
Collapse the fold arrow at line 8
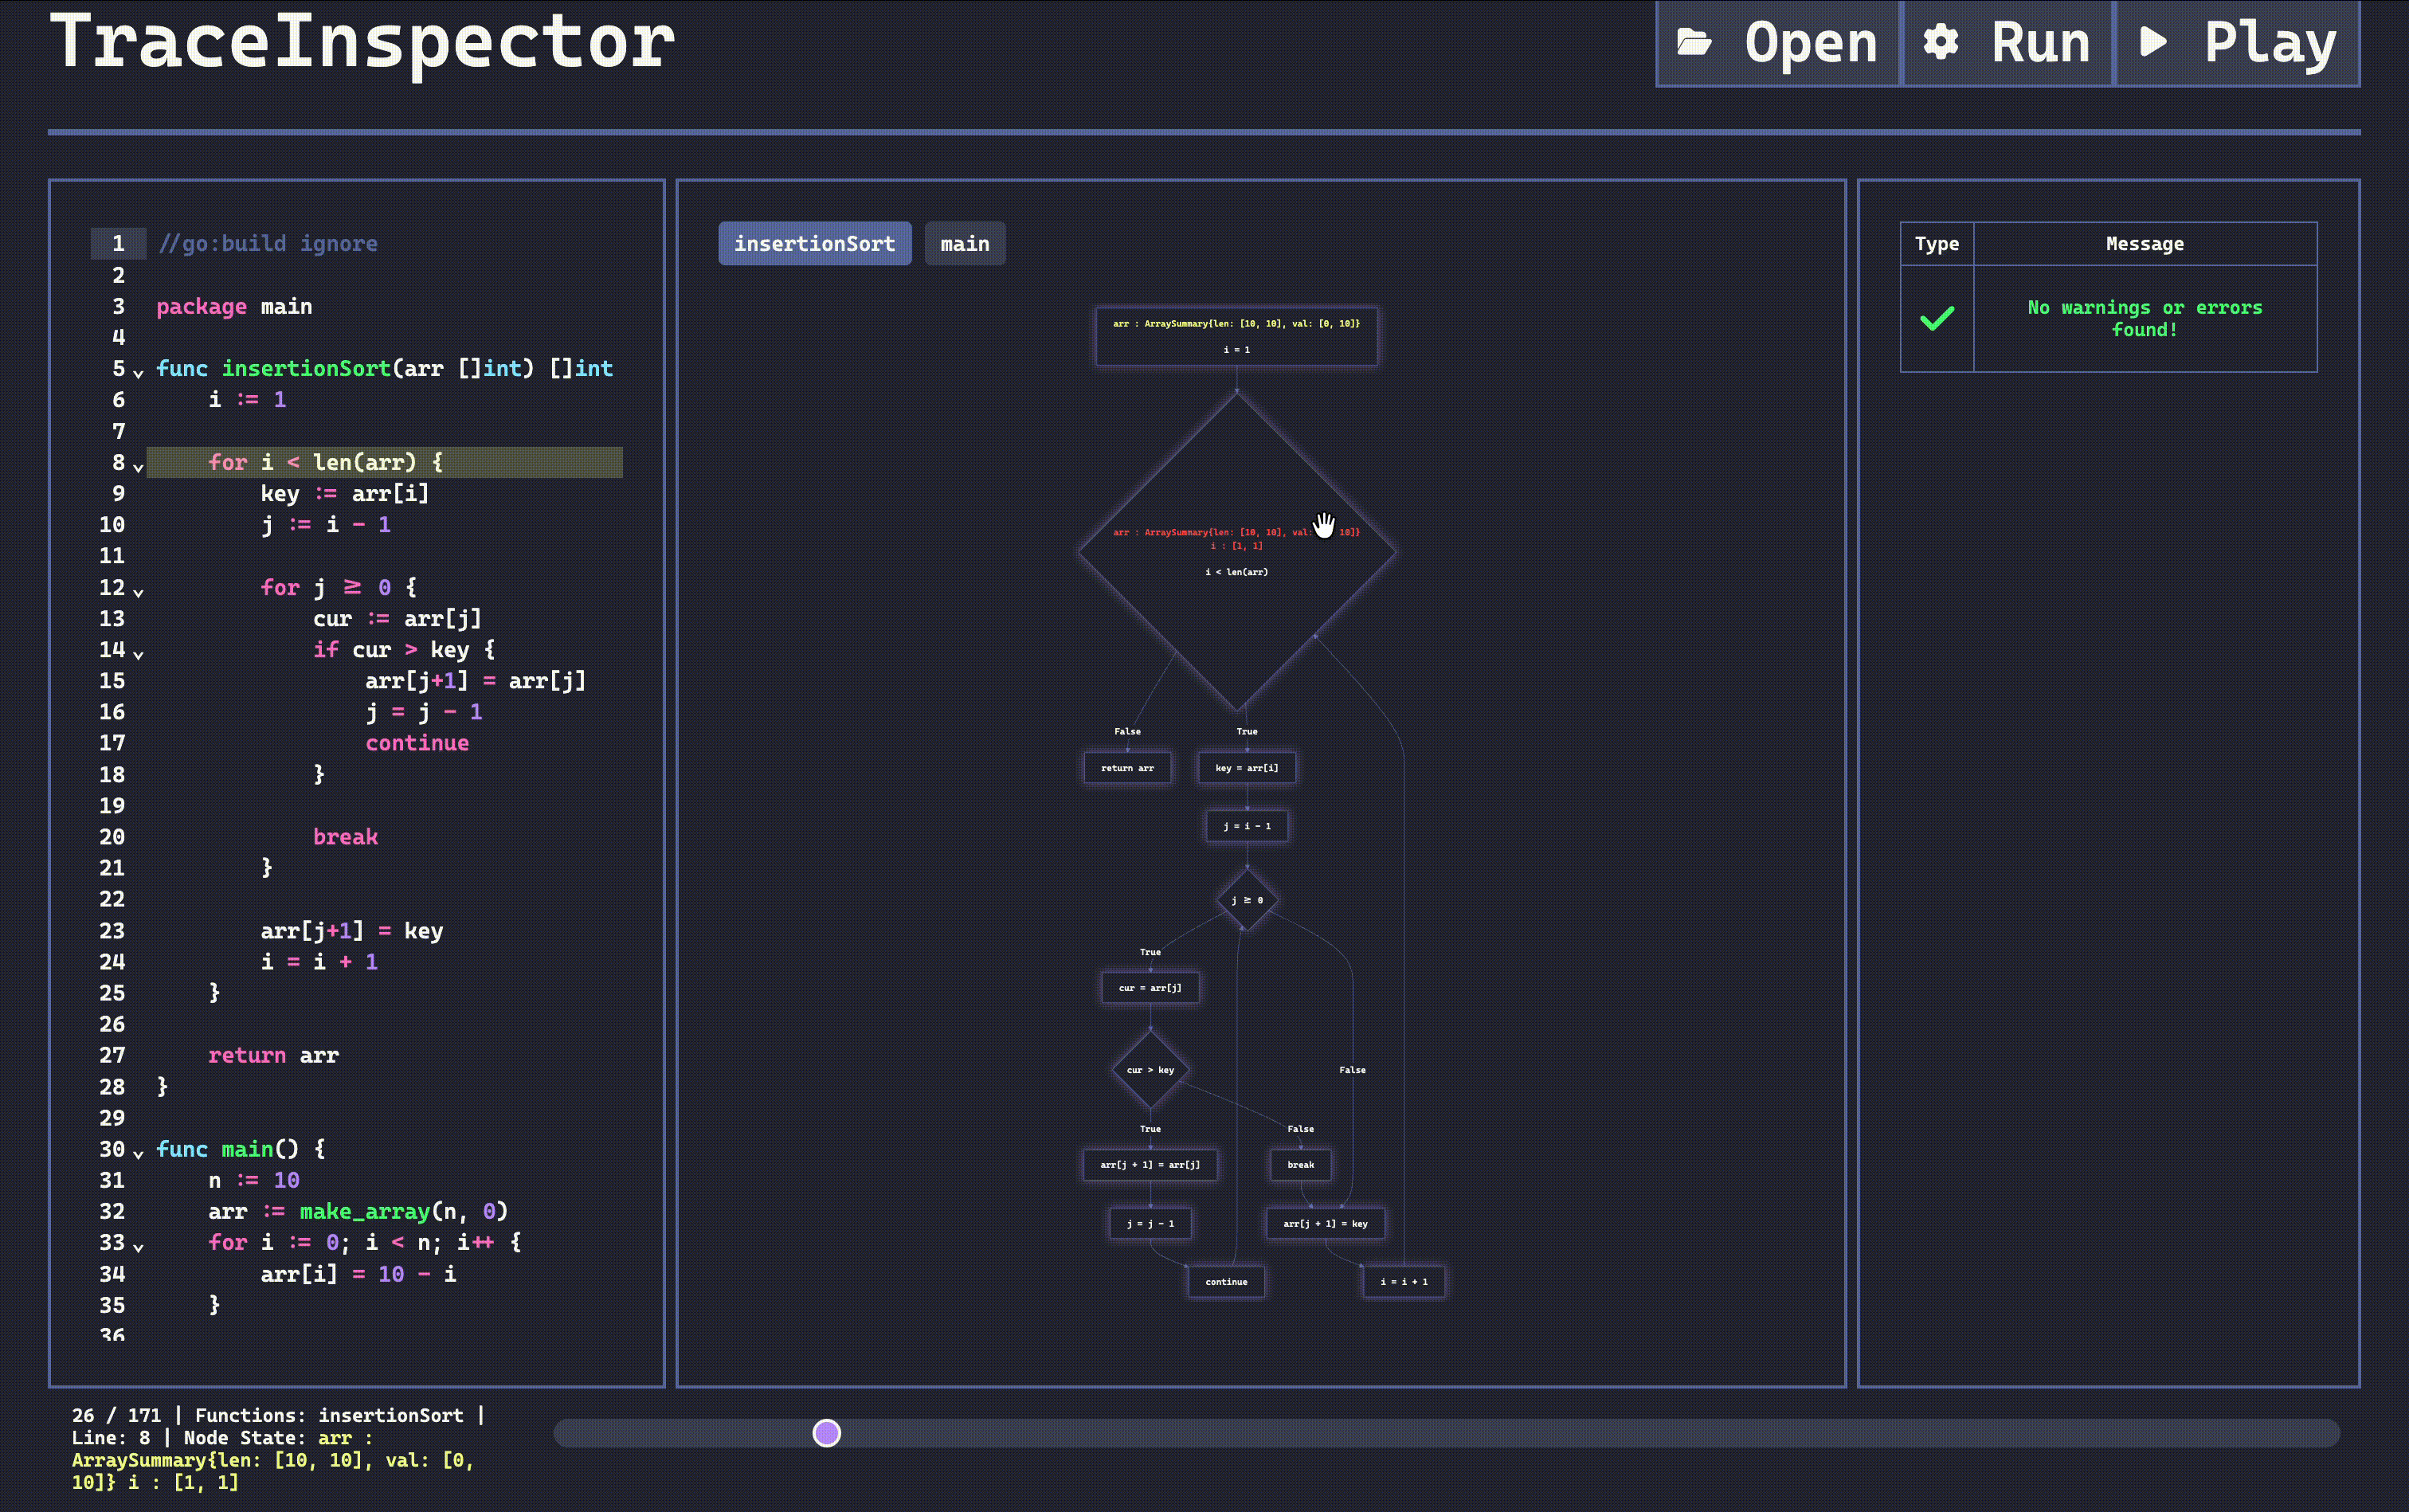[x=138, y=467]
